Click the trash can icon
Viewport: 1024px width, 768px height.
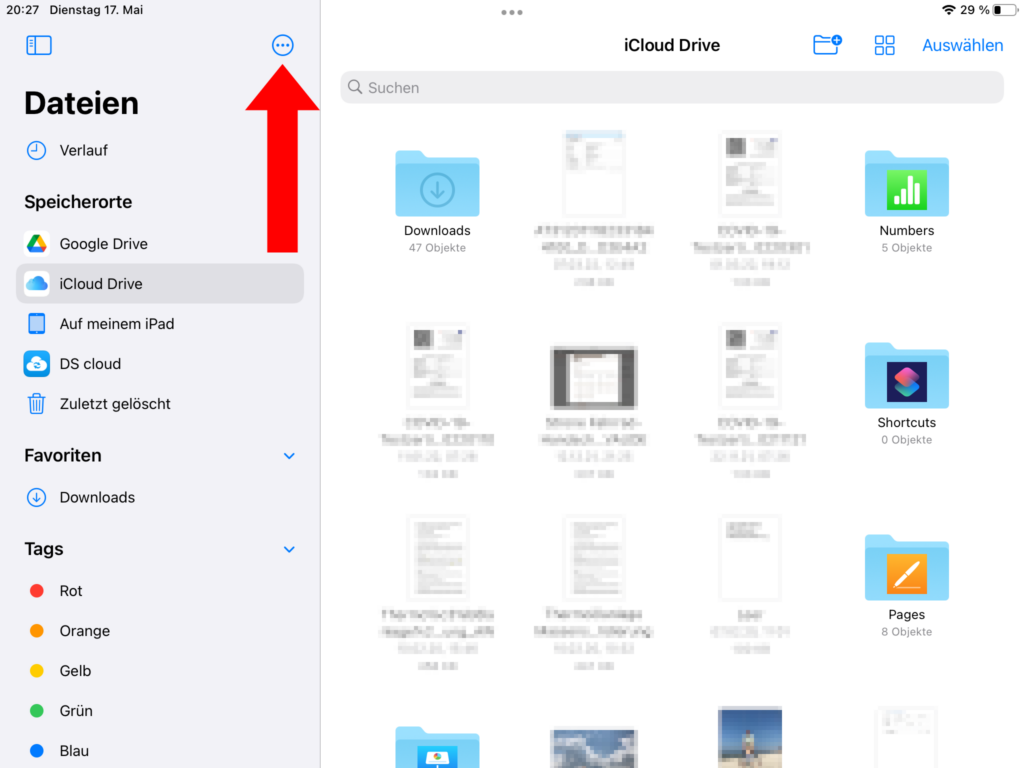[37, 404]
